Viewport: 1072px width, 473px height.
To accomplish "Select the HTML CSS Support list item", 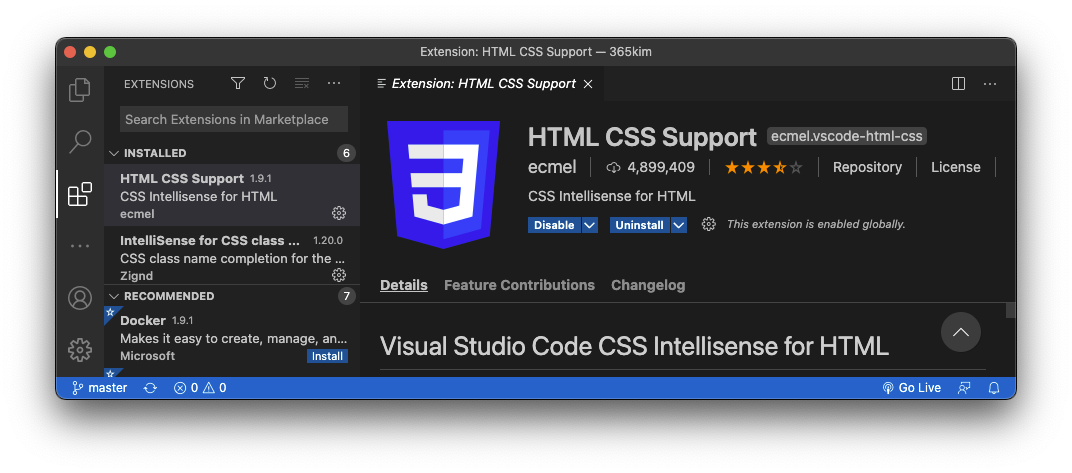I will [x=232, y=195].
